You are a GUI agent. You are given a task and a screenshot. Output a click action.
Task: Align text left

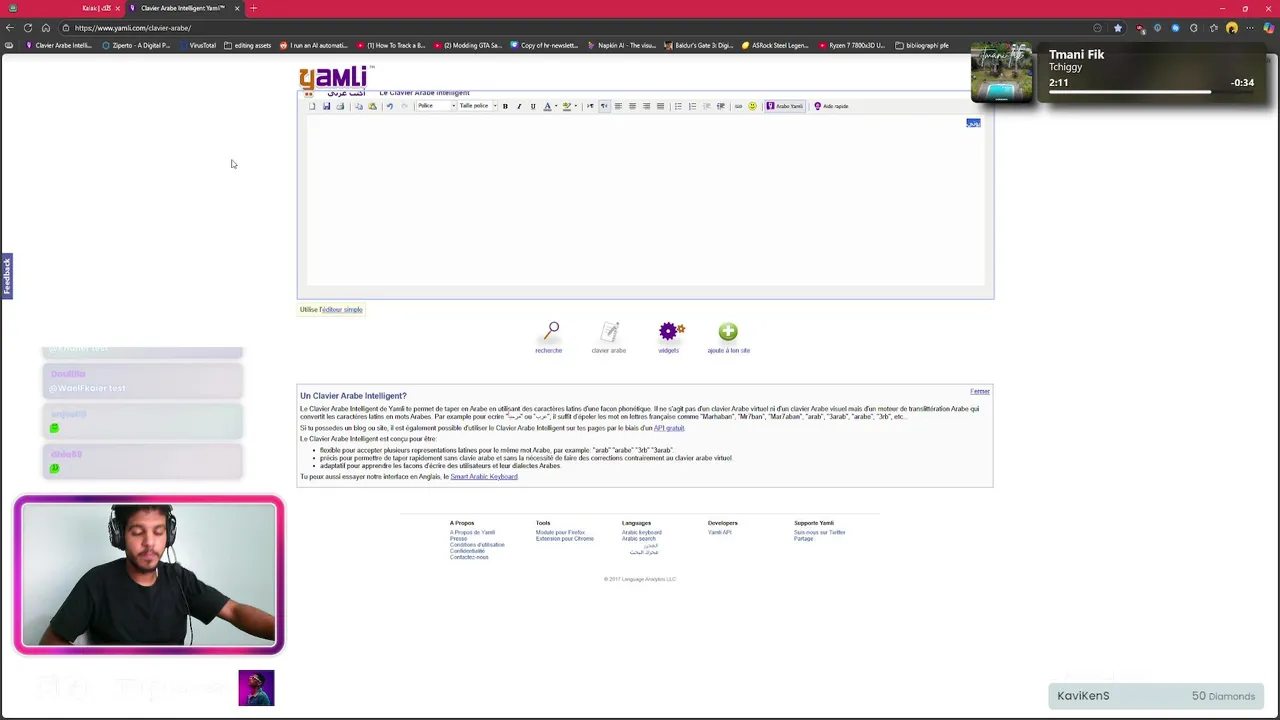coord(618,106)
